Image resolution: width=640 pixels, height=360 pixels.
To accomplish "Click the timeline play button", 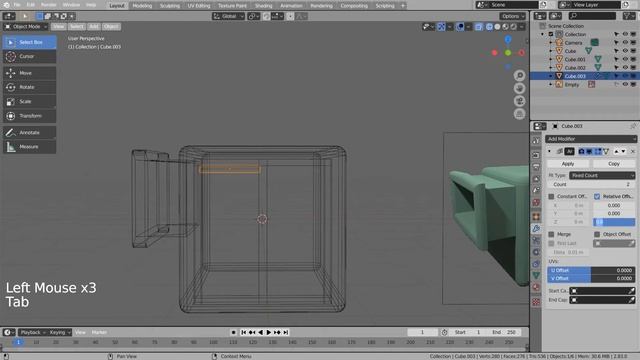I will coord(269,332).
